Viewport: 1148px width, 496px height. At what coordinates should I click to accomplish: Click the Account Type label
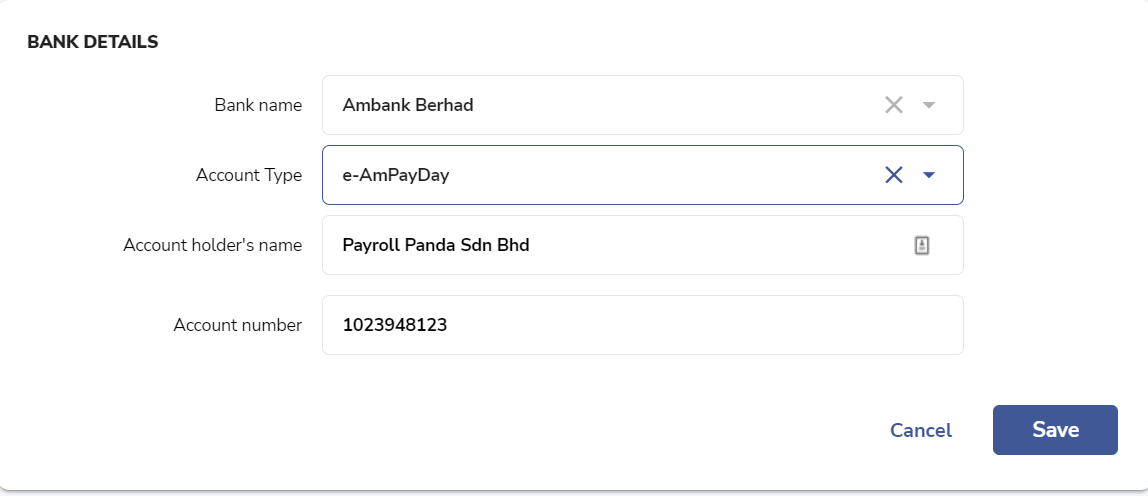249,175
